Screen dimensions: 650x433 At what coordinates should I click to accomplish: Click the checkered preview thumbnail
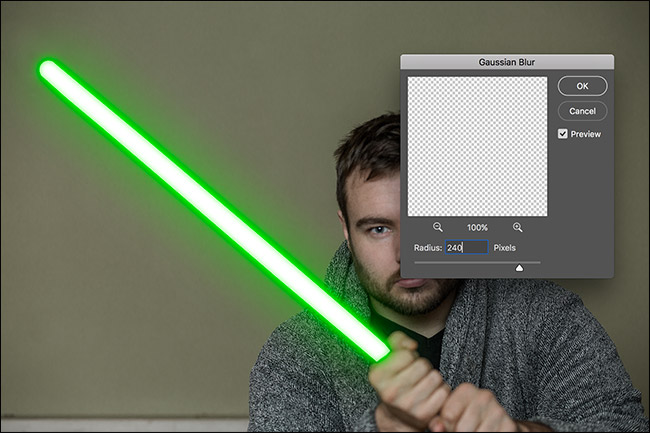[x=477, y=146]
